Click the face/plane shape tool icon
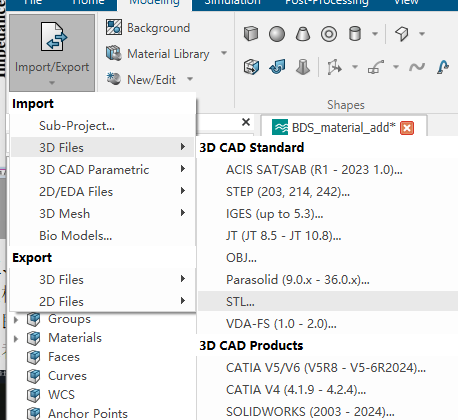 click(401, 34)
